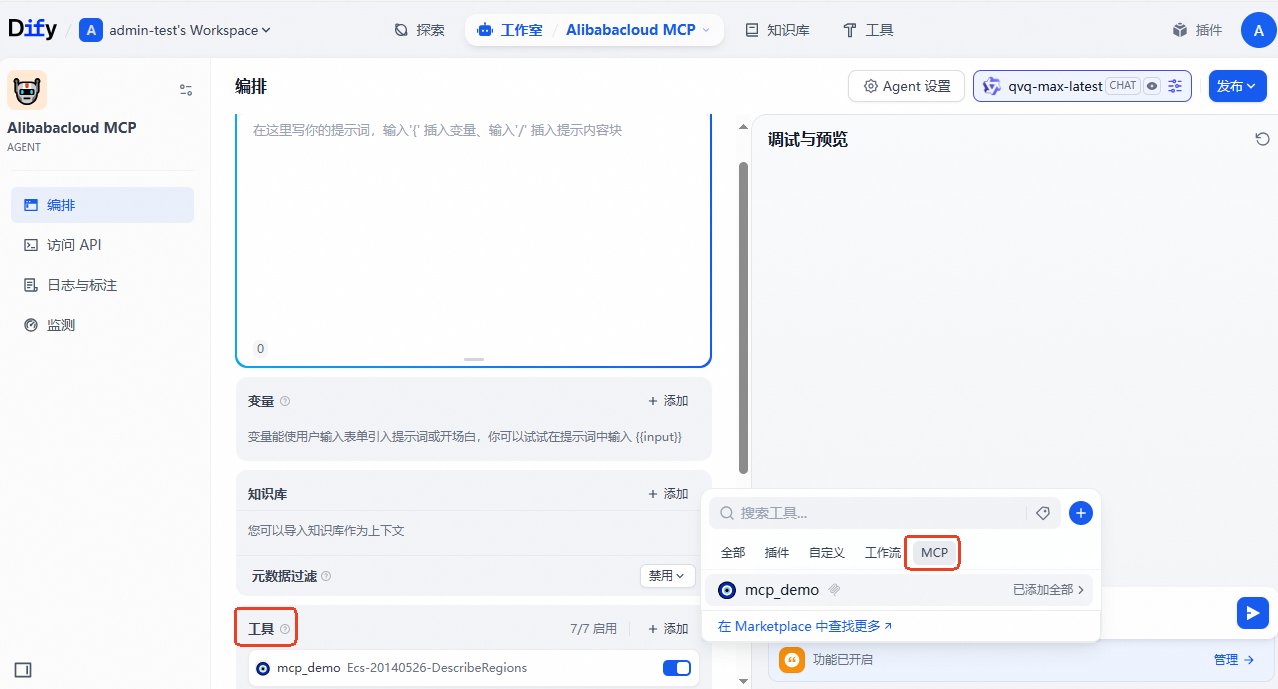Click the tool search field
The width and height of the screenshot is (1278, 689).
coord(869,513)
